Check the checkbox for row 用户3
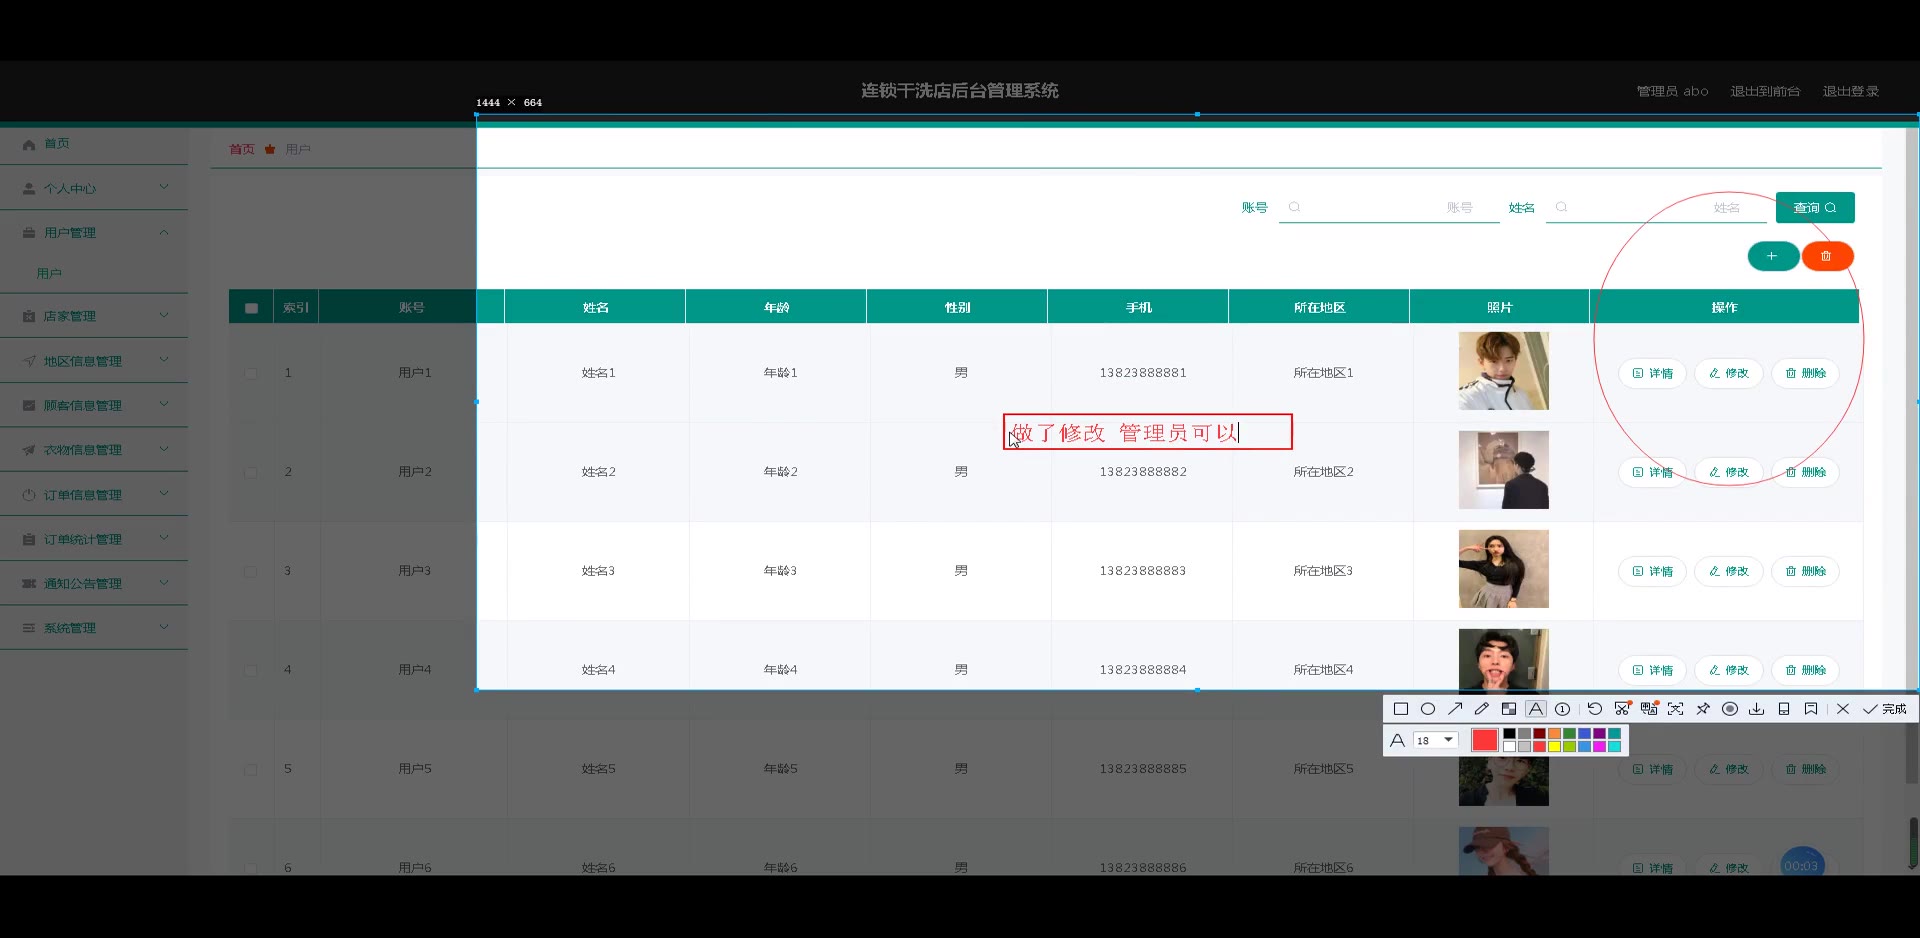The image size is (1920, 938). (251, 571)
